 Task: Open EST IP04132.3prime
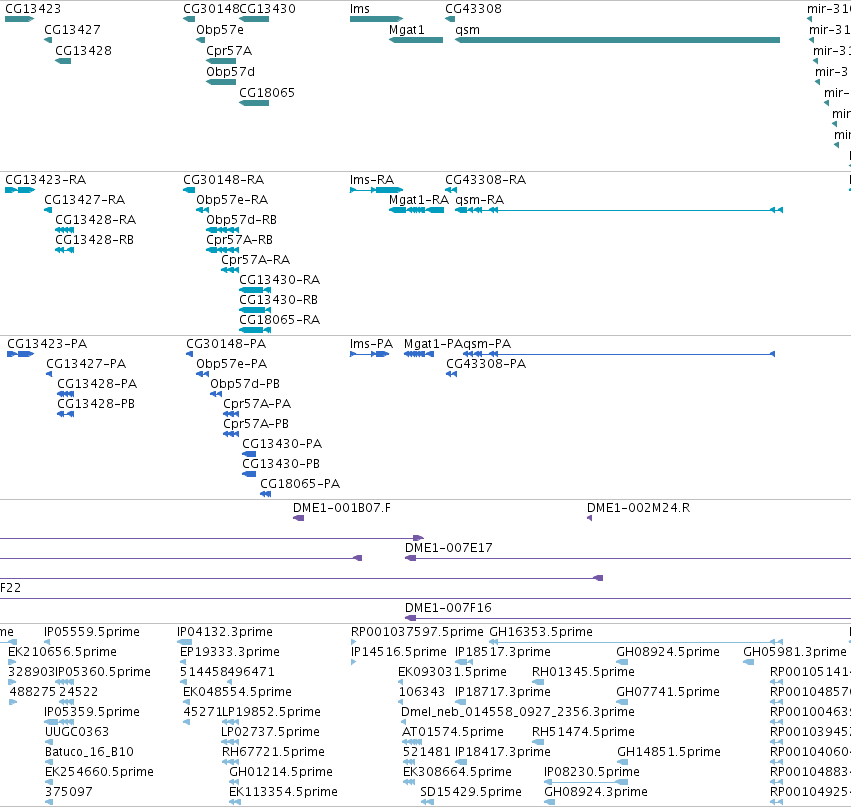point(225,632)
